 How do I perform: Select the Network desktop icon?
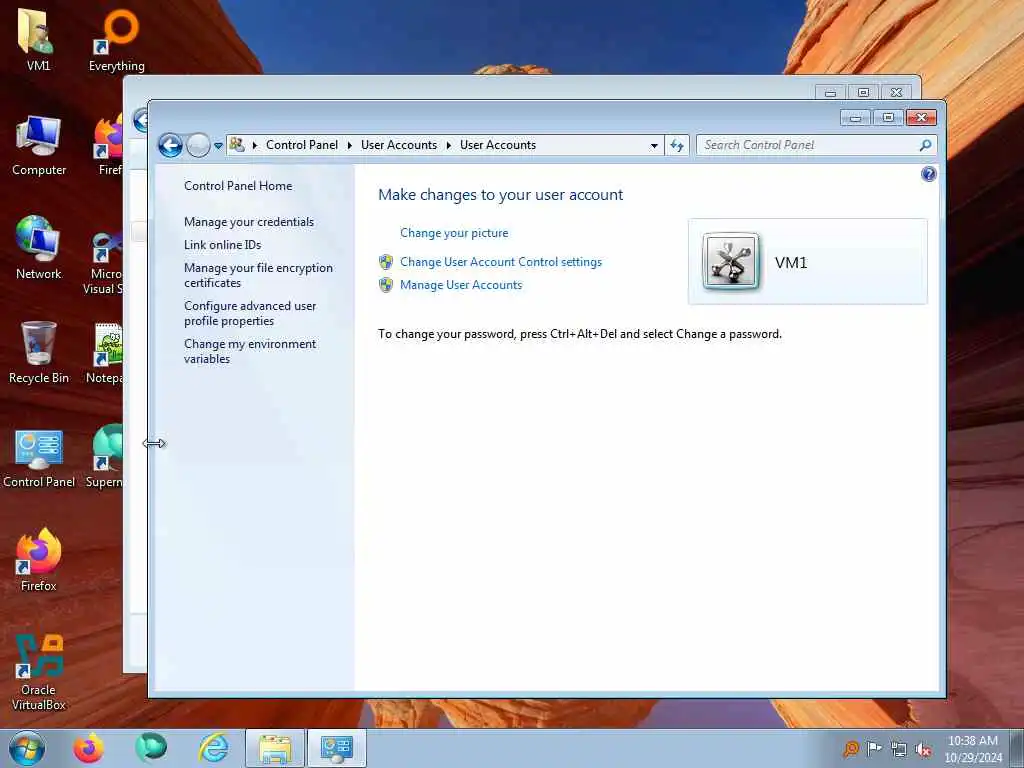pyautogui.click(x=39, y=248)
